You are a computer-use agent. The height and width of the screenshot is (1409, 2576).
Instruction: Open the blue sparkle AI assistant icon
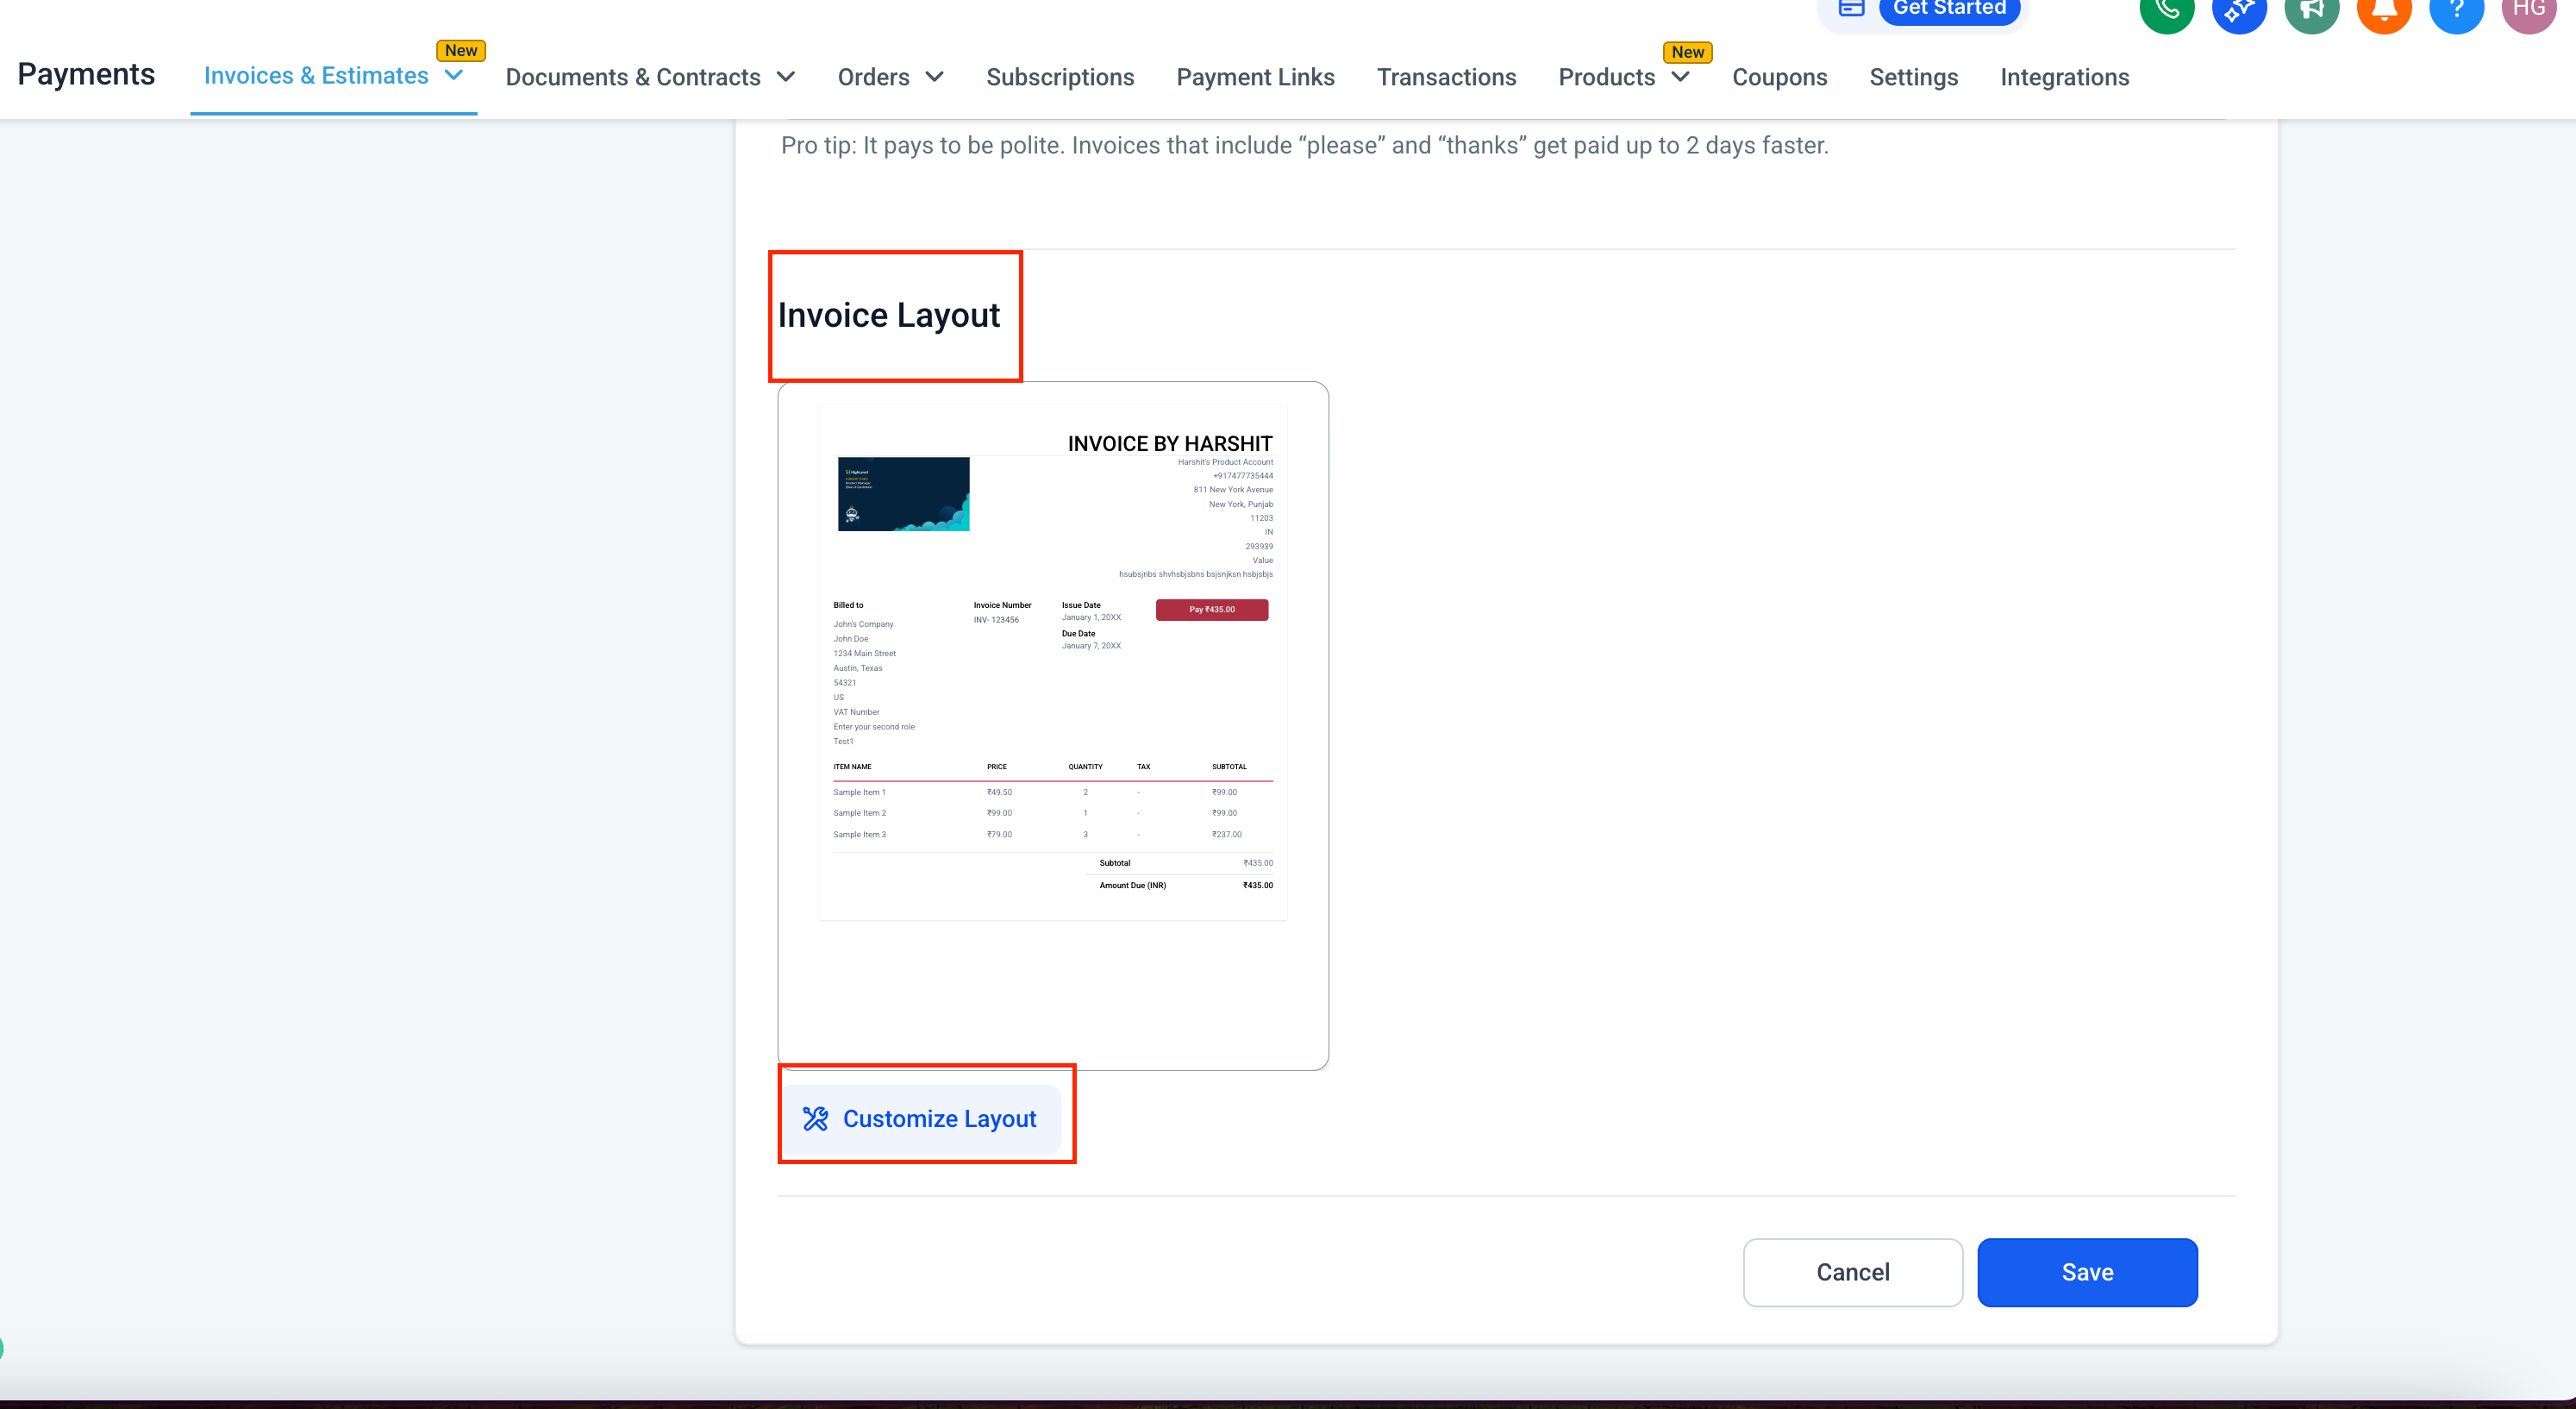pyautogui.click(x=2238, y=10)
